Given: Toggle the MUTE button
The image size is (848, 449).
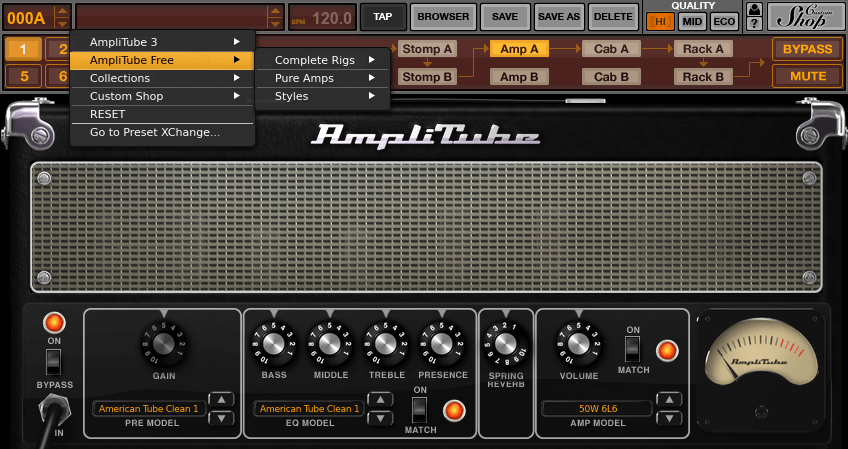Looking at the screenshot, I should (x=807, y=76).
